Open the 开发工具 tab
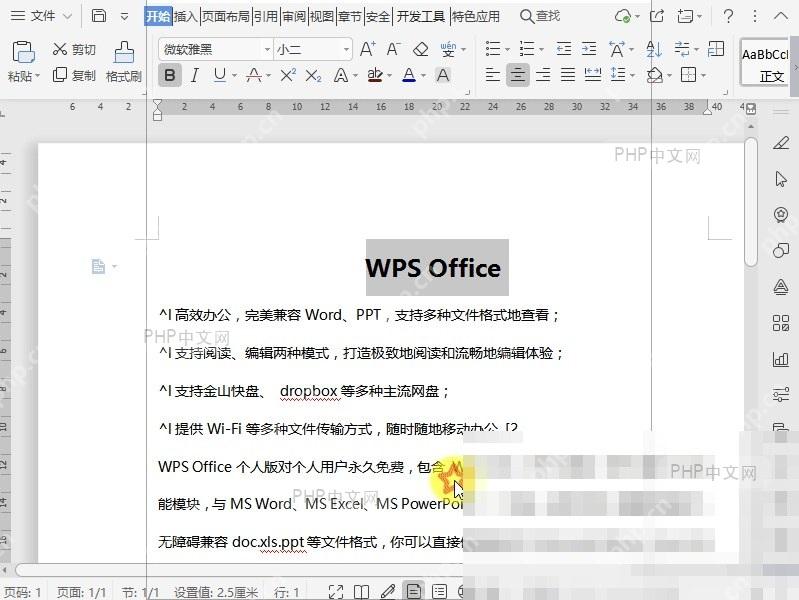Image resolution: width=799 pixels, height=600 pixels. pyautogui.click(x=420, y=16)
